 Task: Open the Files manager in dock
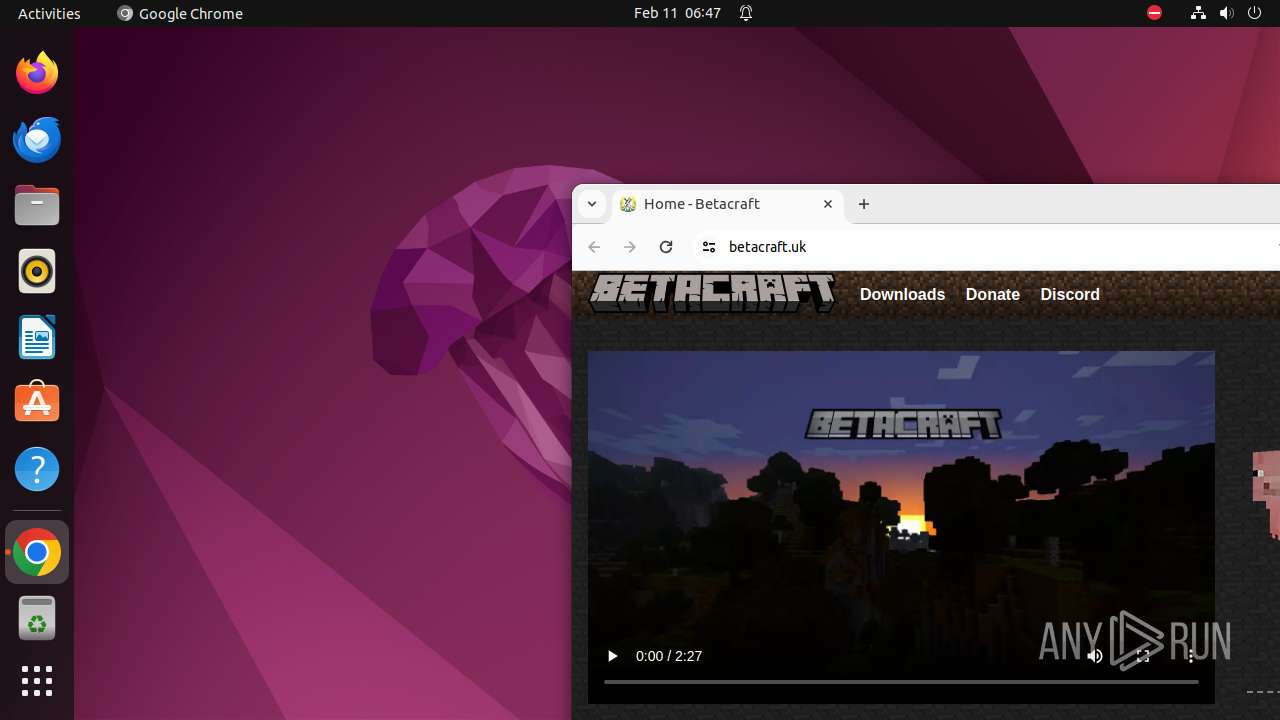point(37,205)
